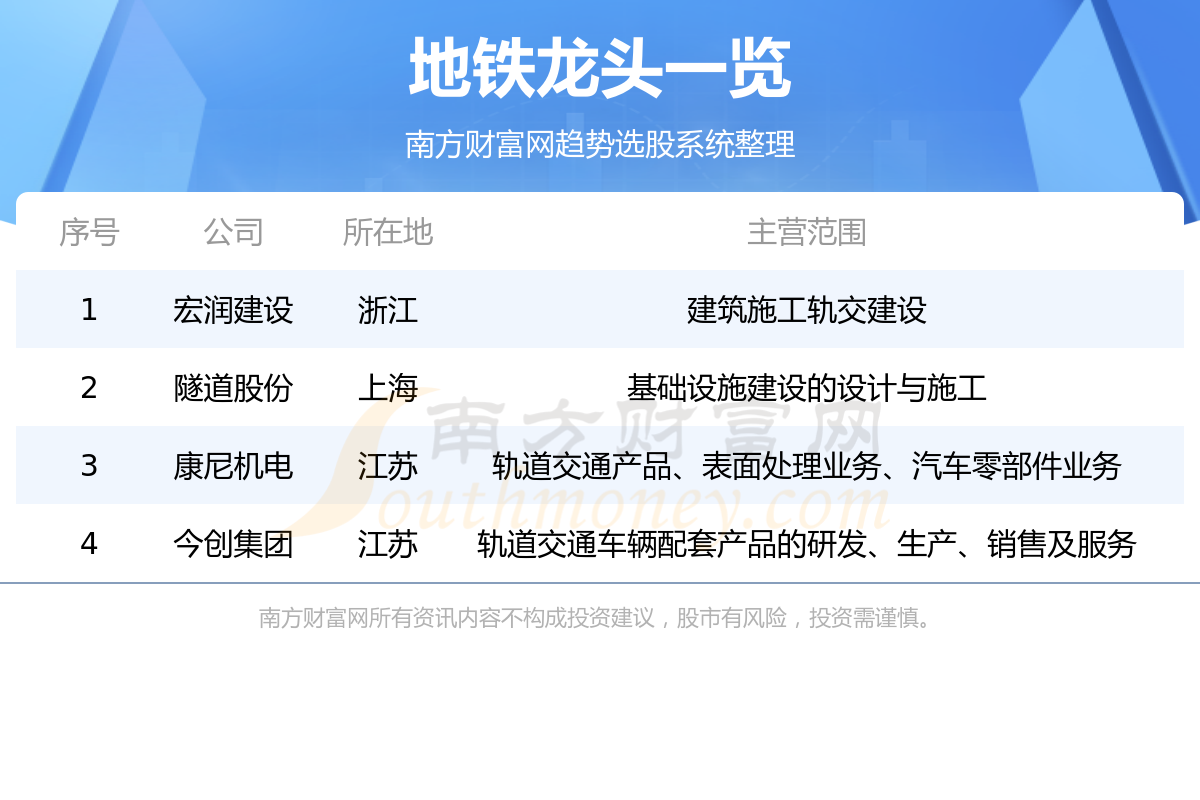Click the 公司 column header
Image resolution: width=1200 pixels, height=800 pixels.
[x=233, y=232]
